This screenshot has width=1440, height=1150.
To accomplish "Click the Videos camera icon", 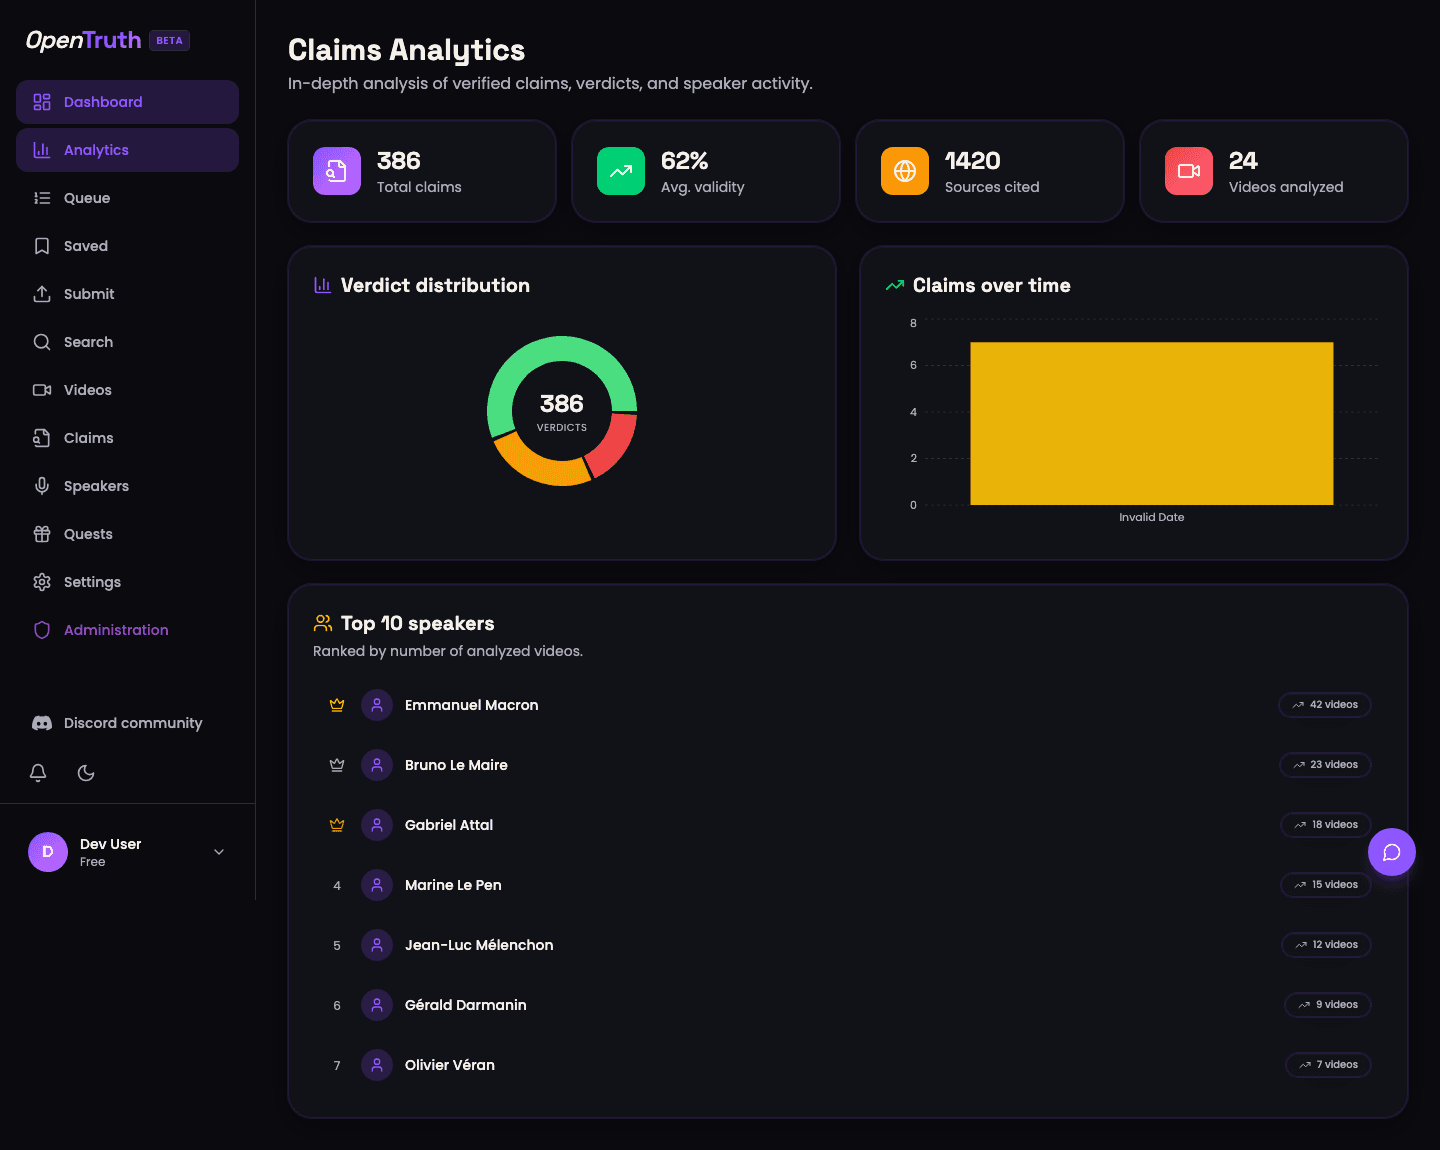I will [42, 389].
